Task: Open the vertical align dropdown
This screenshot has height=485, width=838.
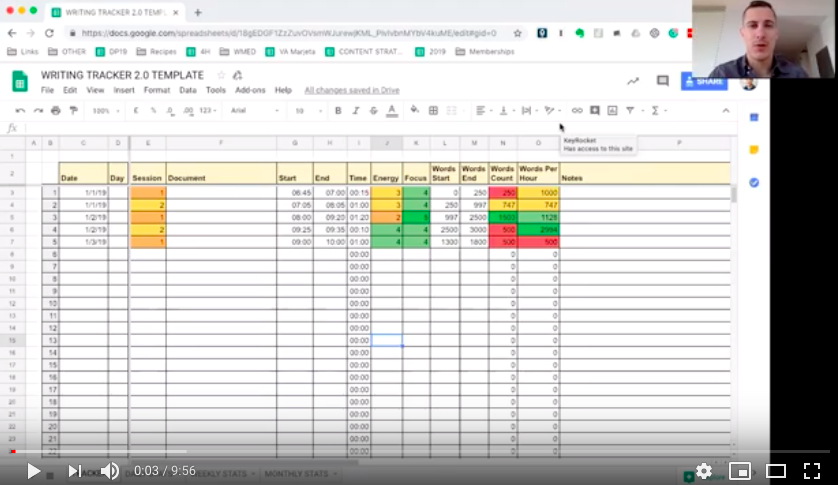Action: (x=506, y=111)
